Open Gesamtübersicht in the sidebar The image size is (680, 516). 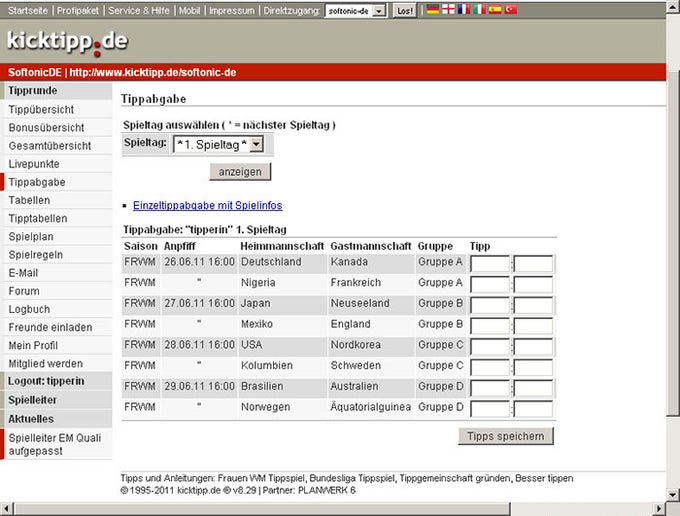point(57,146)
